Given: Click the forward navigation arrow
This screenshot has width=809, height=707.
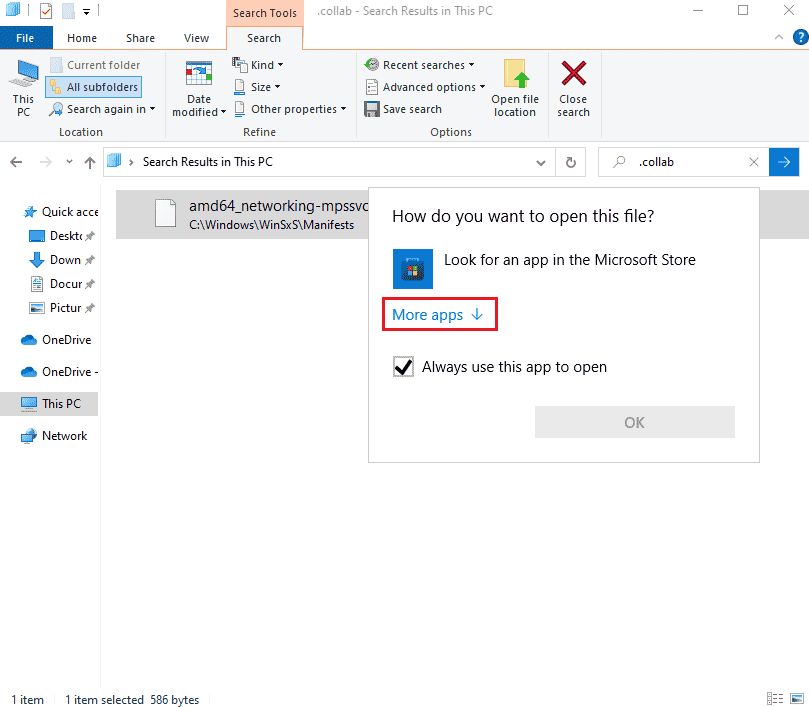Looking at the screenshot, I should 46,163.
